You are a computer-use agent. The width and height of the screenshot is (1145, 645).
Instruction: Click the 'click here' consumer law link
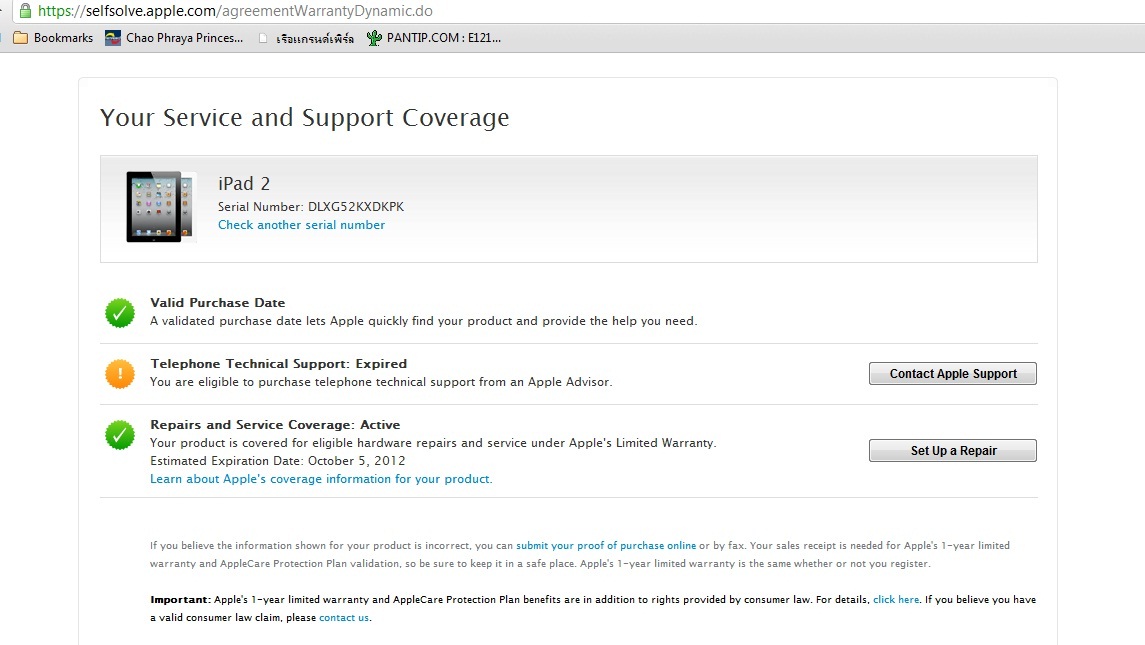tap(895, 600)
